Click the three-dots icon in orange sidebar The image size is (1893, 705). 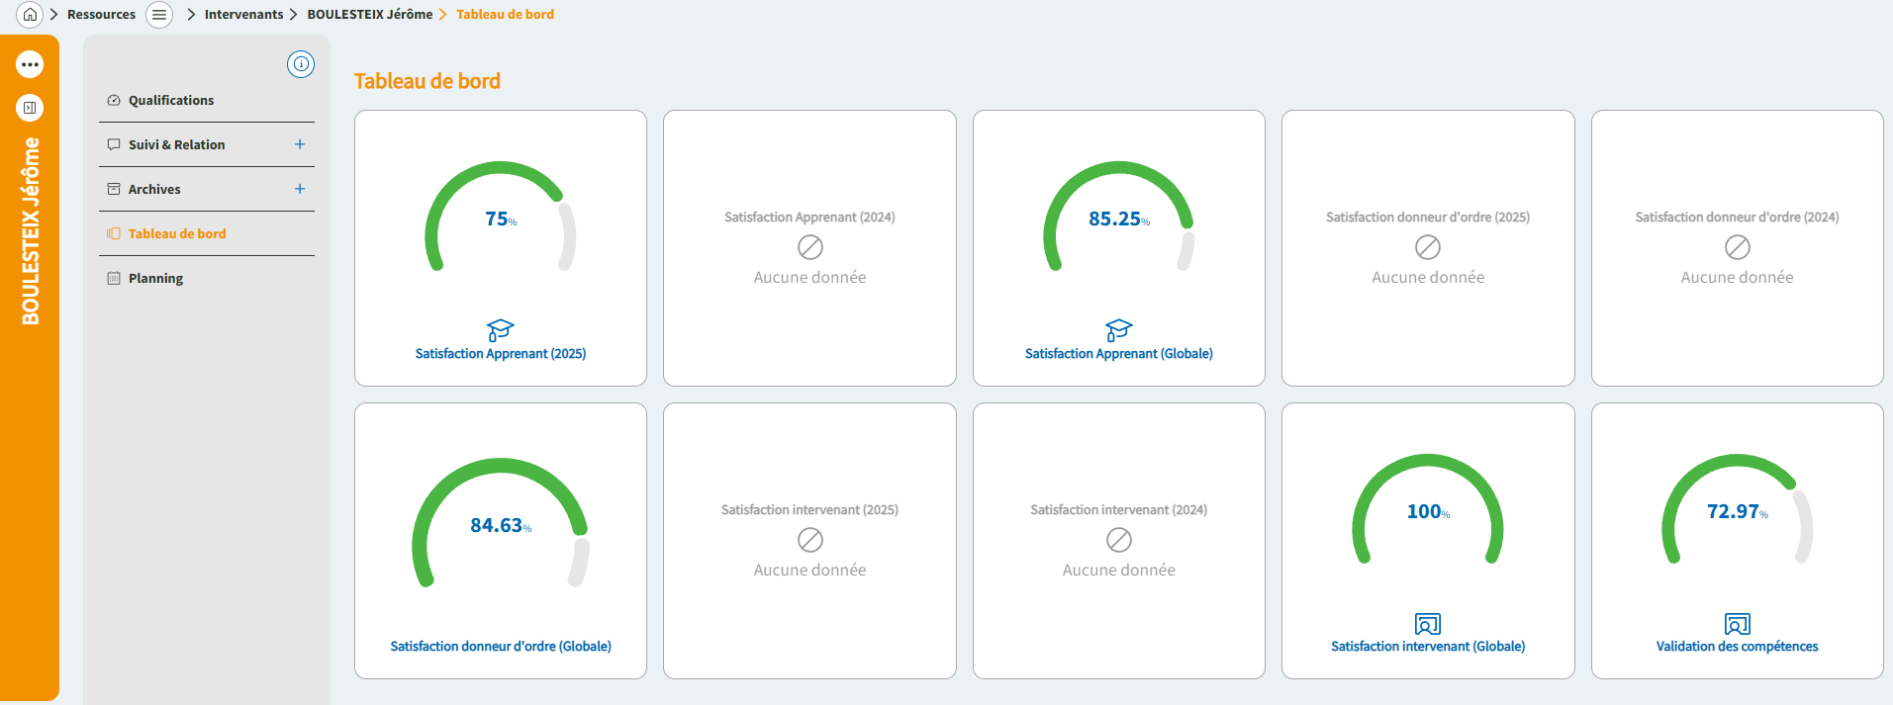coord(30,65)
